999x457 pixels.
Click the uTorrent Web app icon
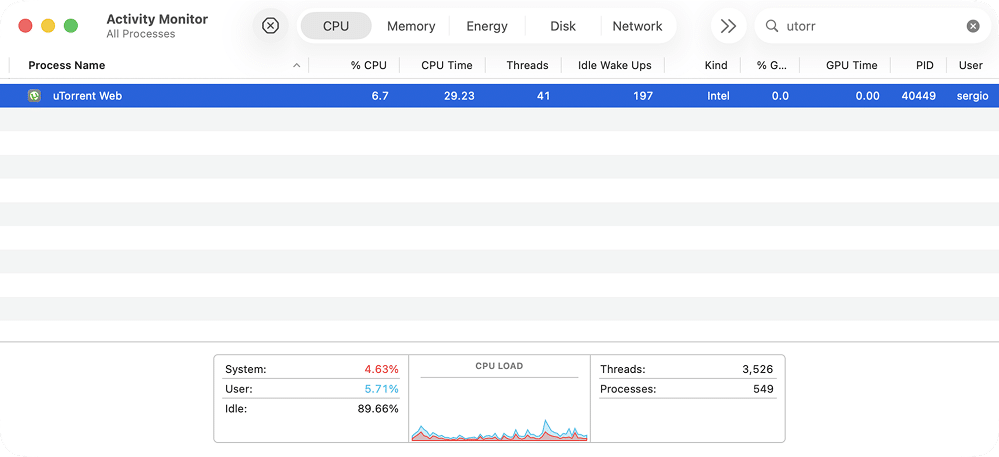click(x=34, y=96)
